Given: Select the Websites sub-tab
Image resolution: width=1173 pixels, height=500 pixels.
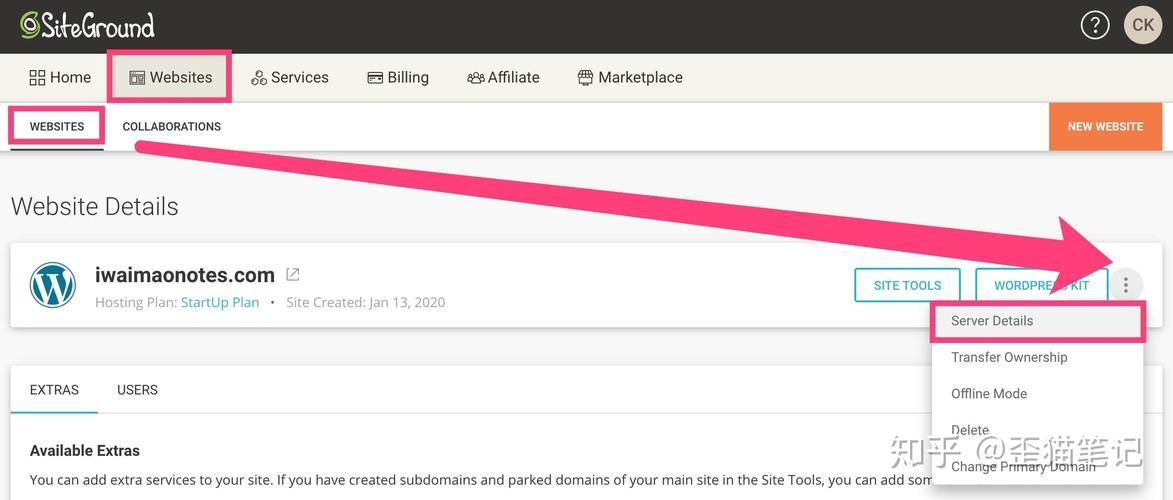Looking at the screenshot, I should coord(57,127).
